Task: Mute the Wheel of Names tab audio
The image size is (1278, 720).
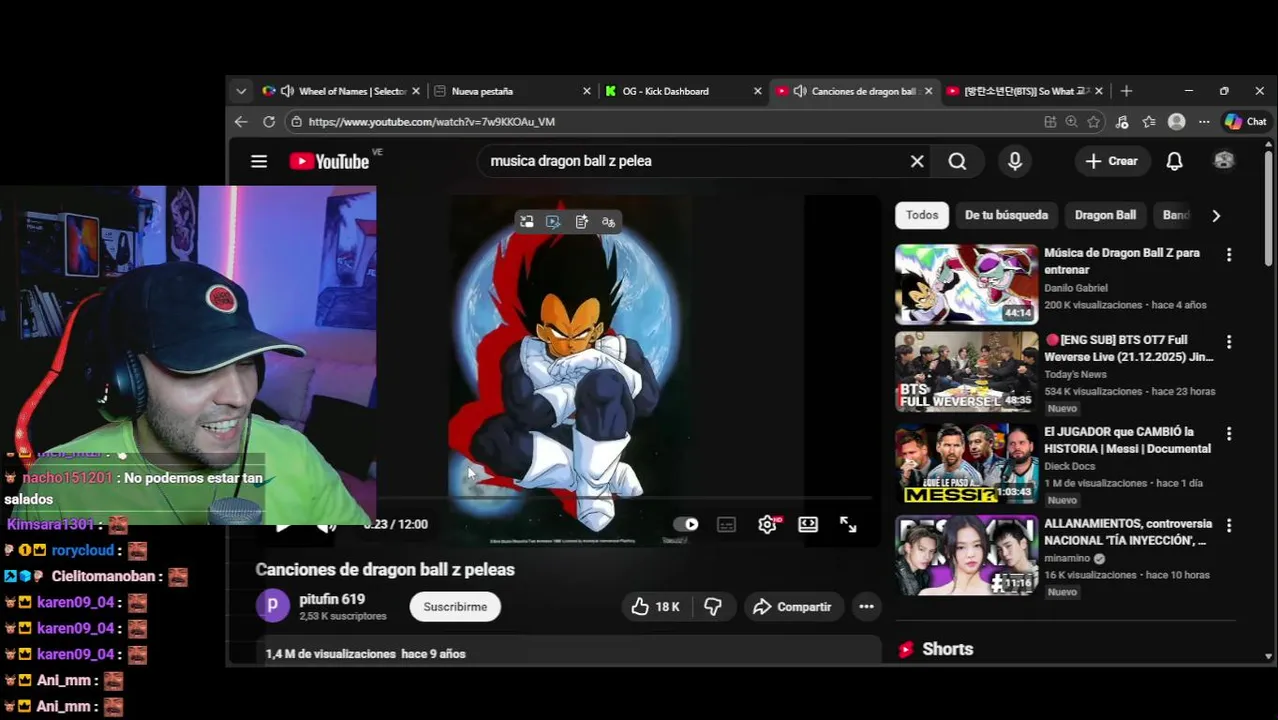Action: [287, 91]
